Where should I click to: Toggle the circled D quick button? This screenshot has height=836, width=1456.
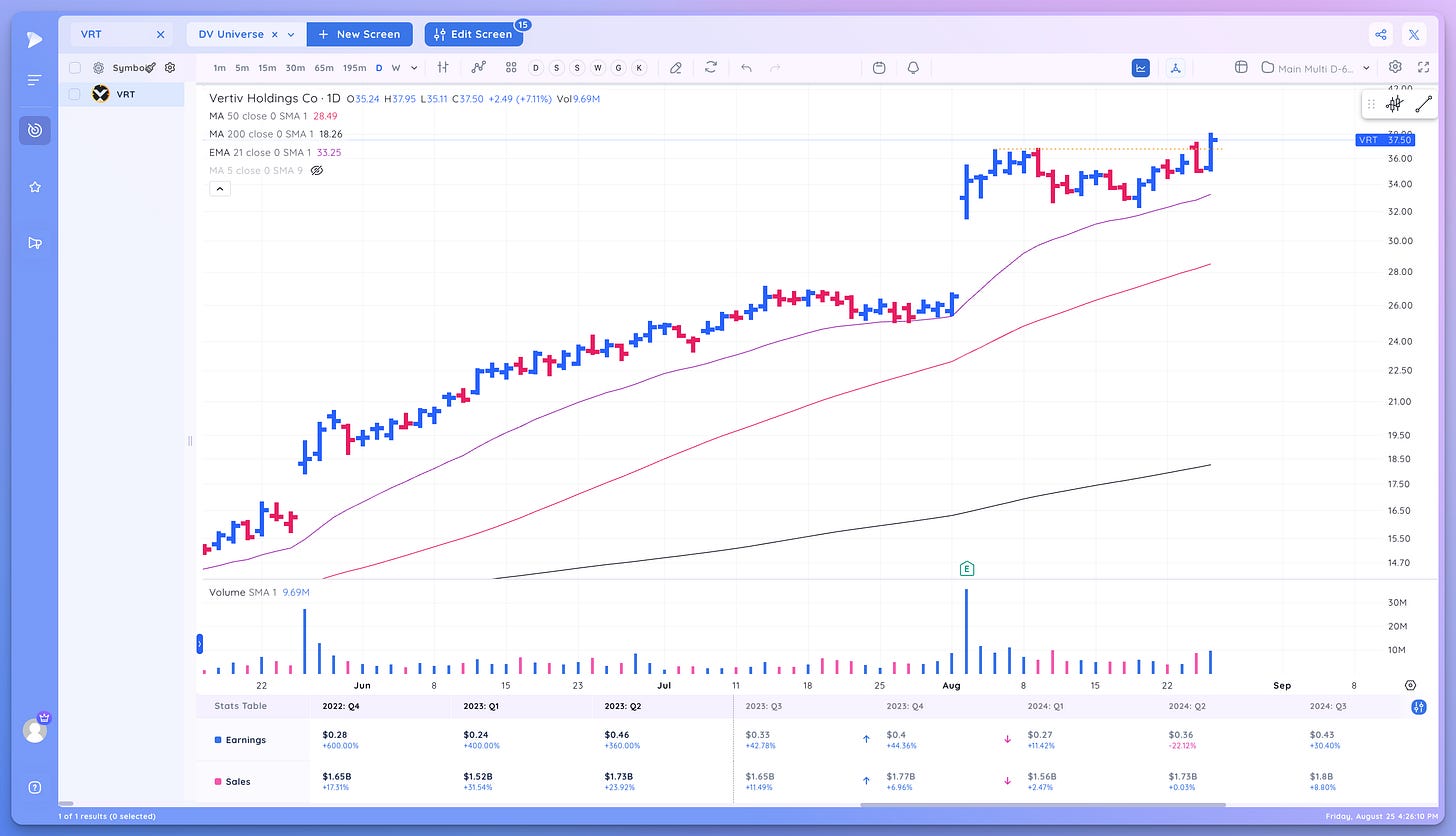pyautogui.click(x=535, y=67)
